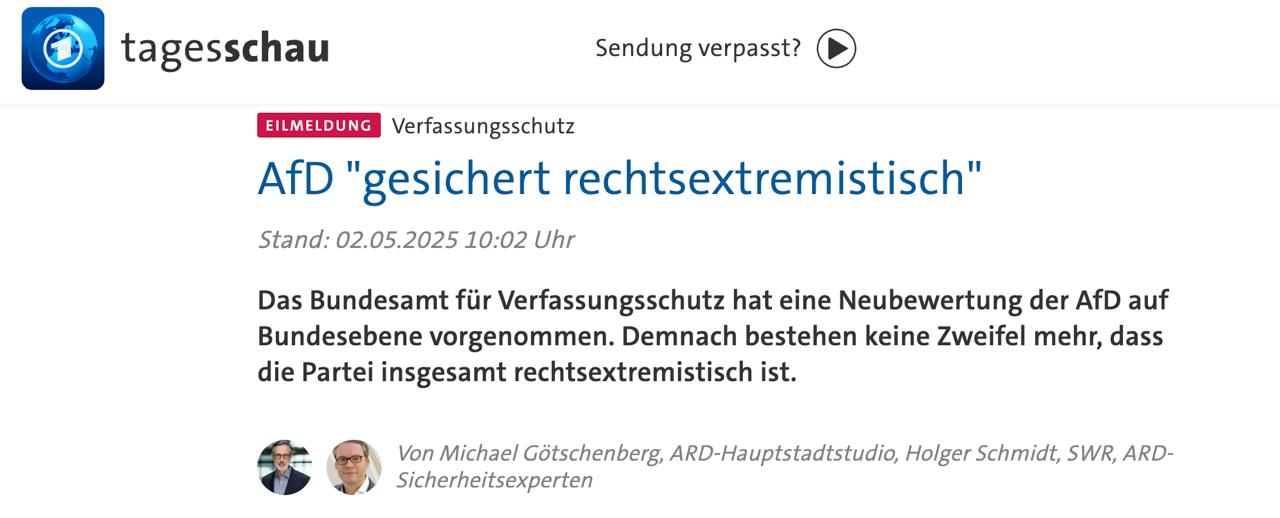Open the AfD "gesichert rechtsextremistisch" headline
Image resolution: width=1280 pixels, height=518 pixels.
coord(620,178)
